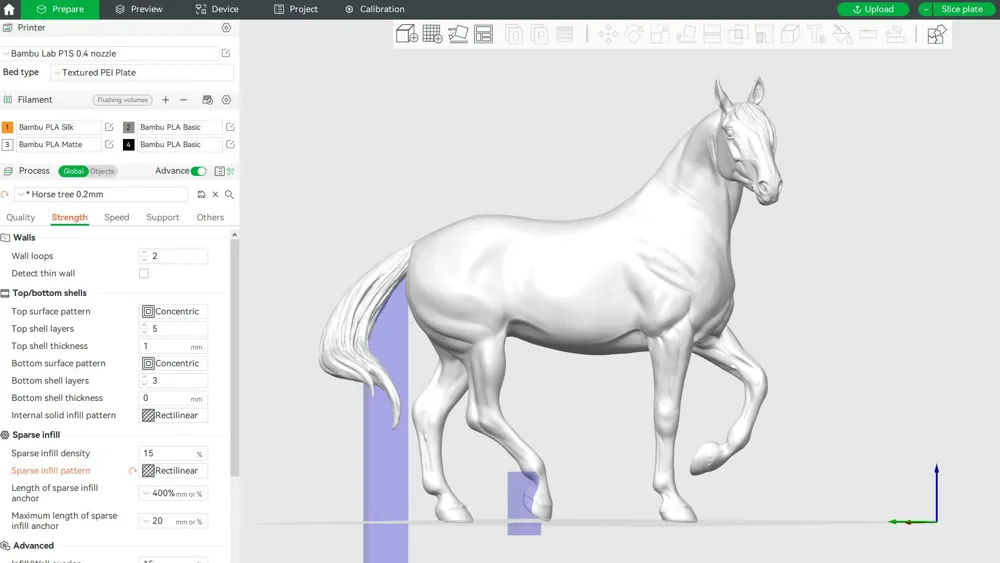Click the Upload button
1000x563 pixels.
873,9
